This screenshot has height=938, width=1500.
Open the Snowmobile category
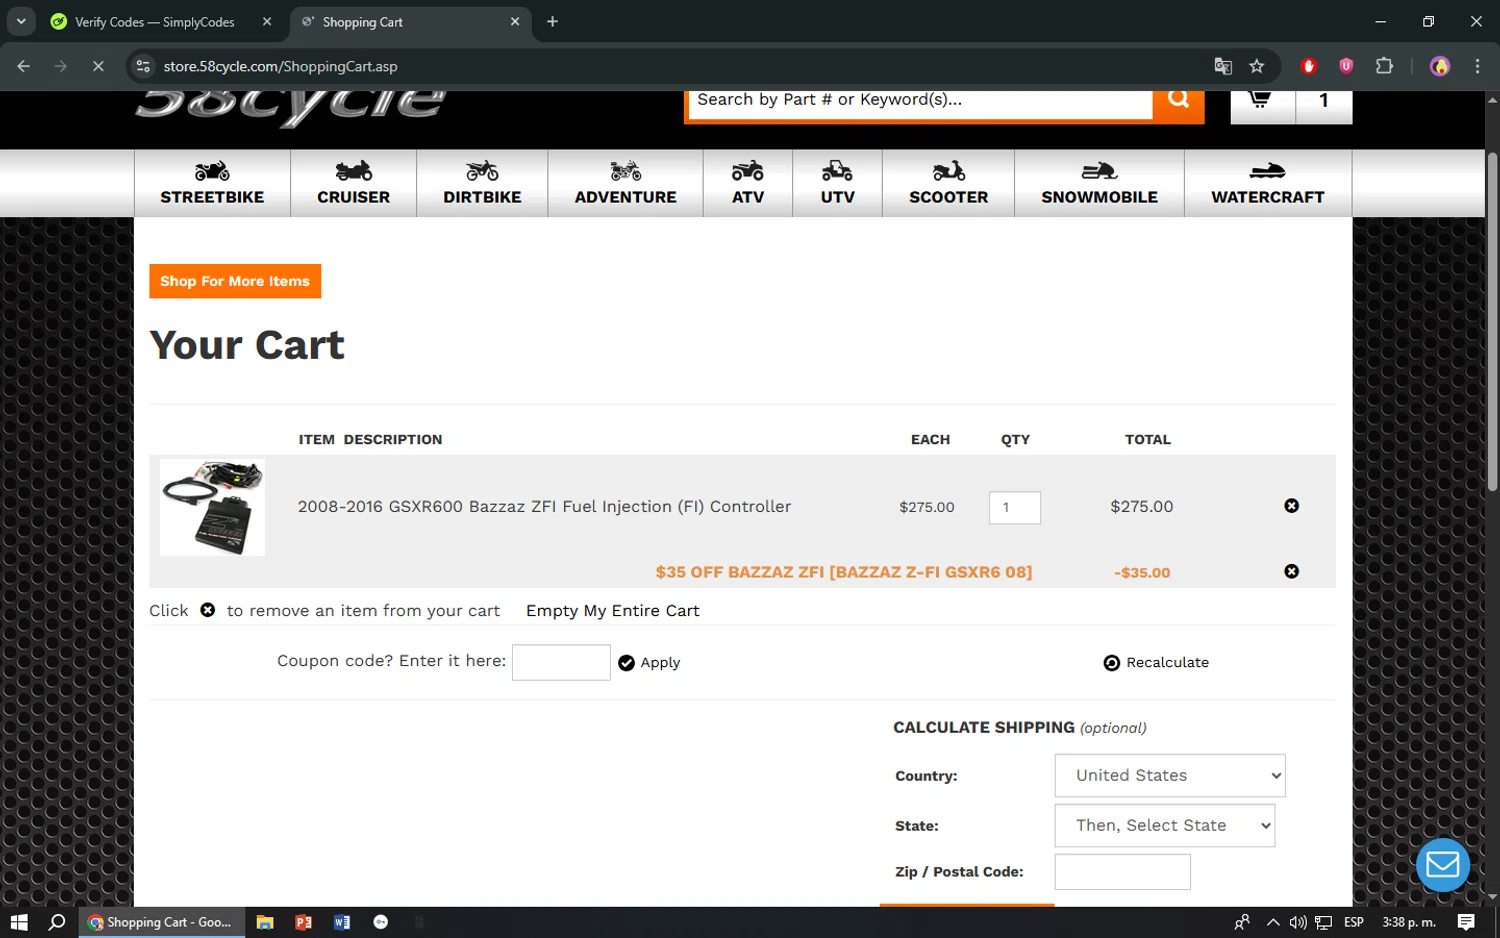[x=1099, y=183]
